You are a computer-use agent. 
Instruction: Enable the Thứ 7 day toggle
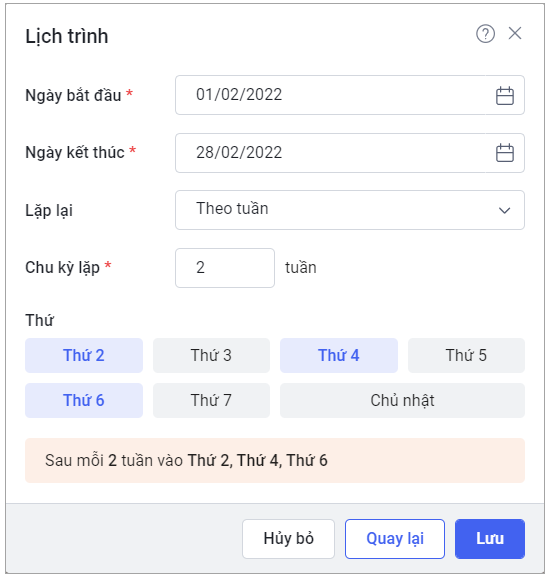point(211,400)
